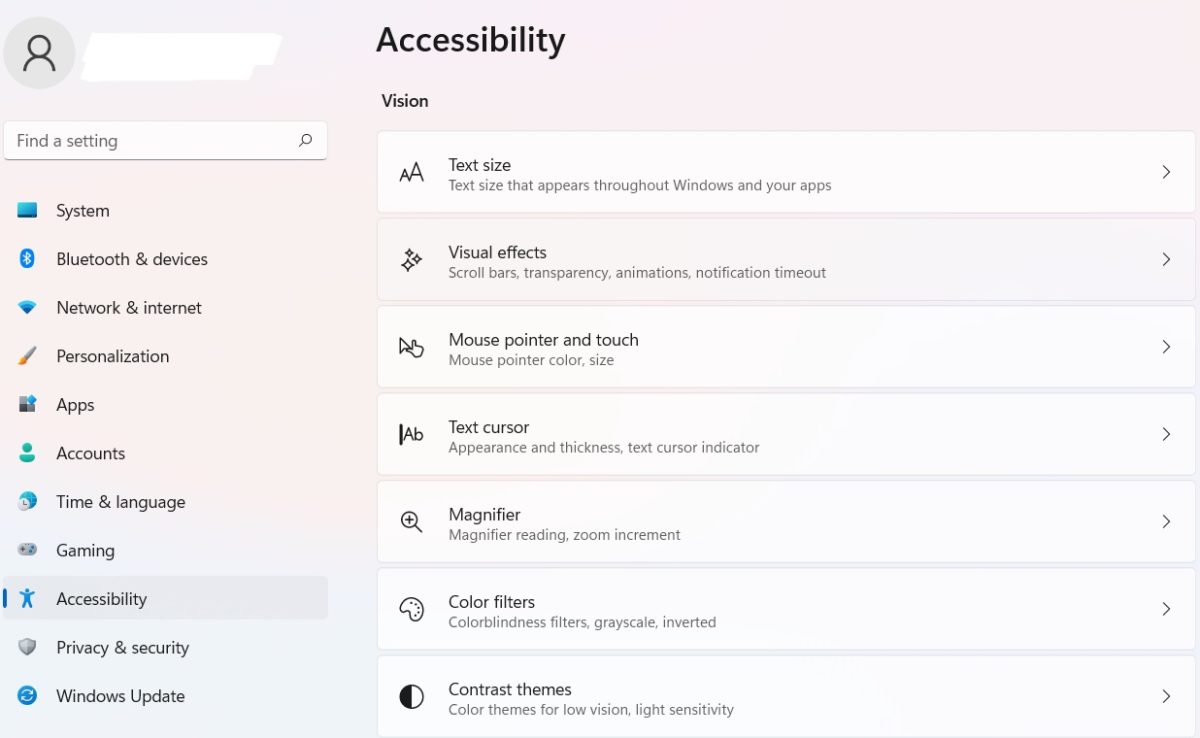This screenshot has width=1200, height=738.
Task: Expand Text cursor settings chevron
Action: (1166, 434)
